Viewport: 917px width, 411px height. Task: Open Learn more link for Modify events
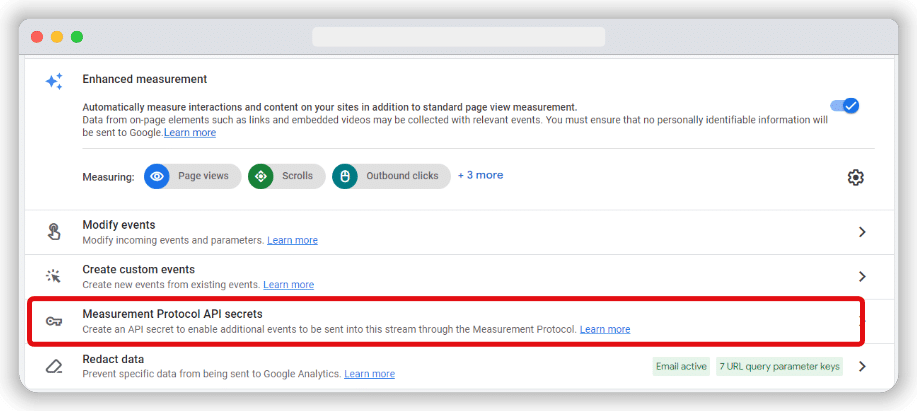292,240
